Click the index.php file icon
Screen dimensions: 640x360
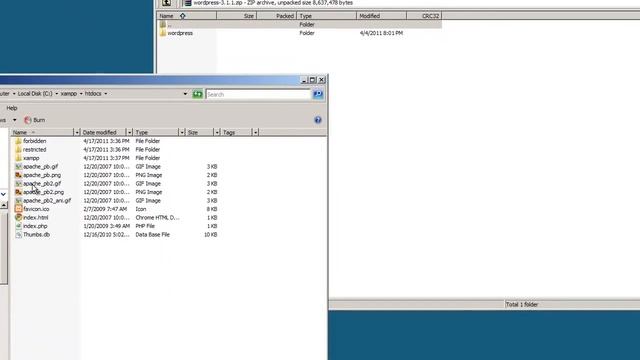18,226
